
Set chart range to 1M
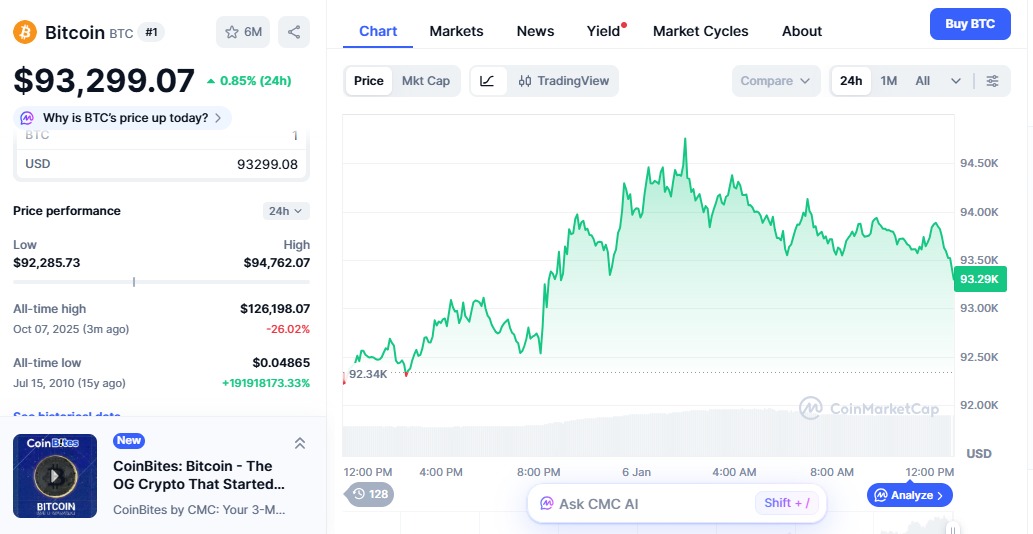(x=889, y=81)
